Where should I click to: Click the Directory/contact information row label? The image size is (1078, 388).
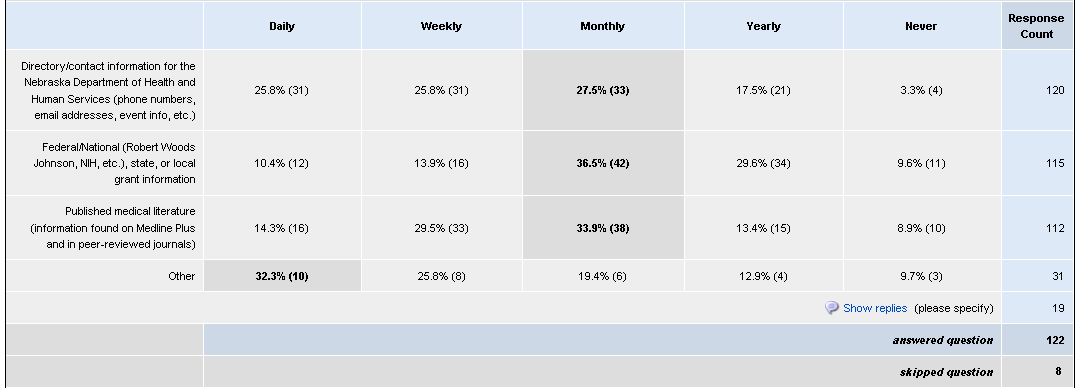109,91
